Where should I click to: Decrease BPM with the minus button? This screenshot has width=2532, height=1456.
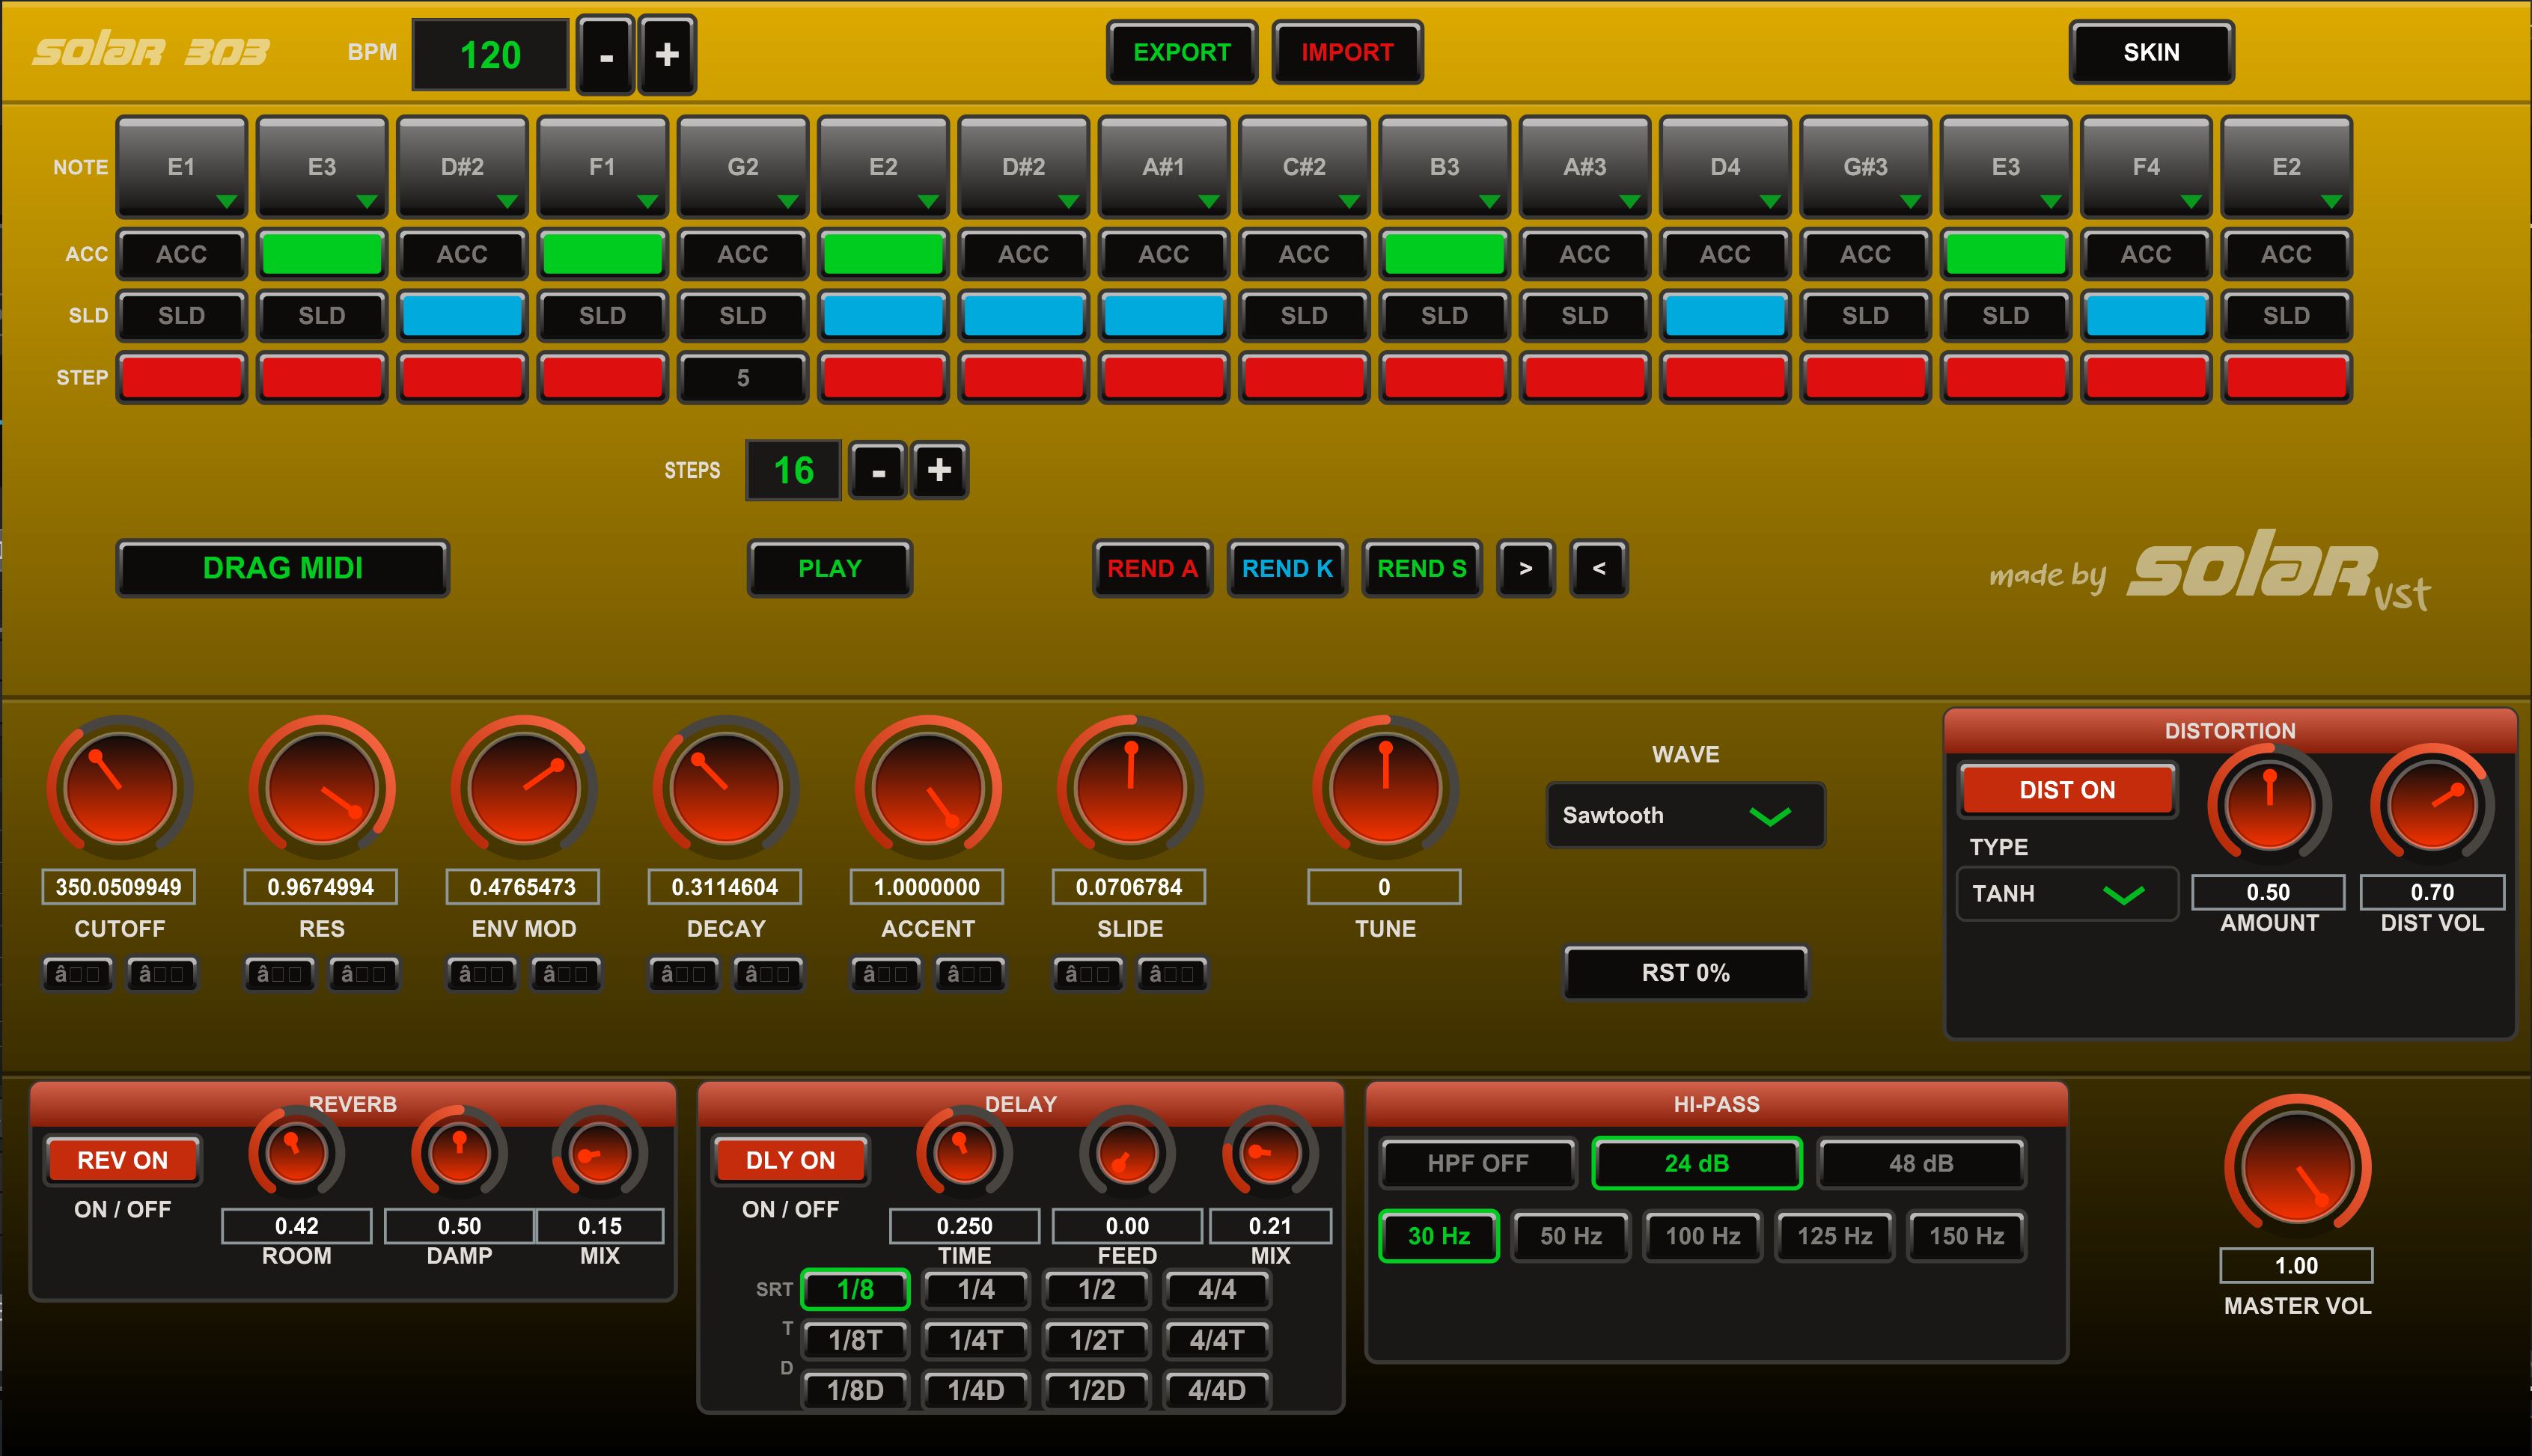click(x=606, y=55)
